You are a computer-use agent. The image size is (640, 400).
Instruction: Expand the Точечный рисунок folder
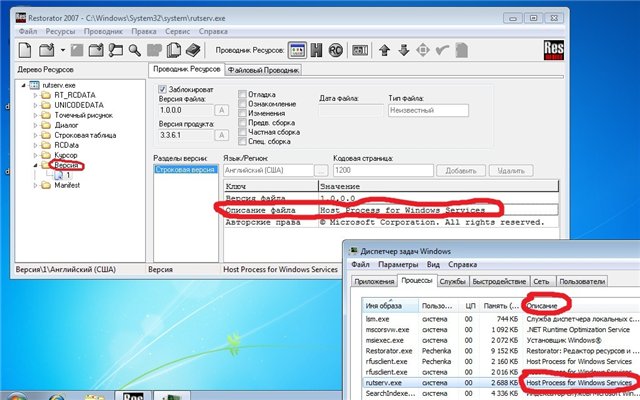[x=35, y=115]
